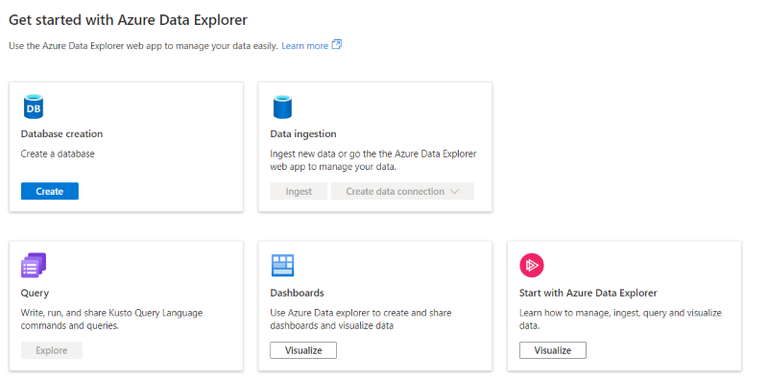The height and width of the screenshot is (380, 768).
Task: Click the 'Learn how to manage, ingest' description
Action: [x=620, y=319]
